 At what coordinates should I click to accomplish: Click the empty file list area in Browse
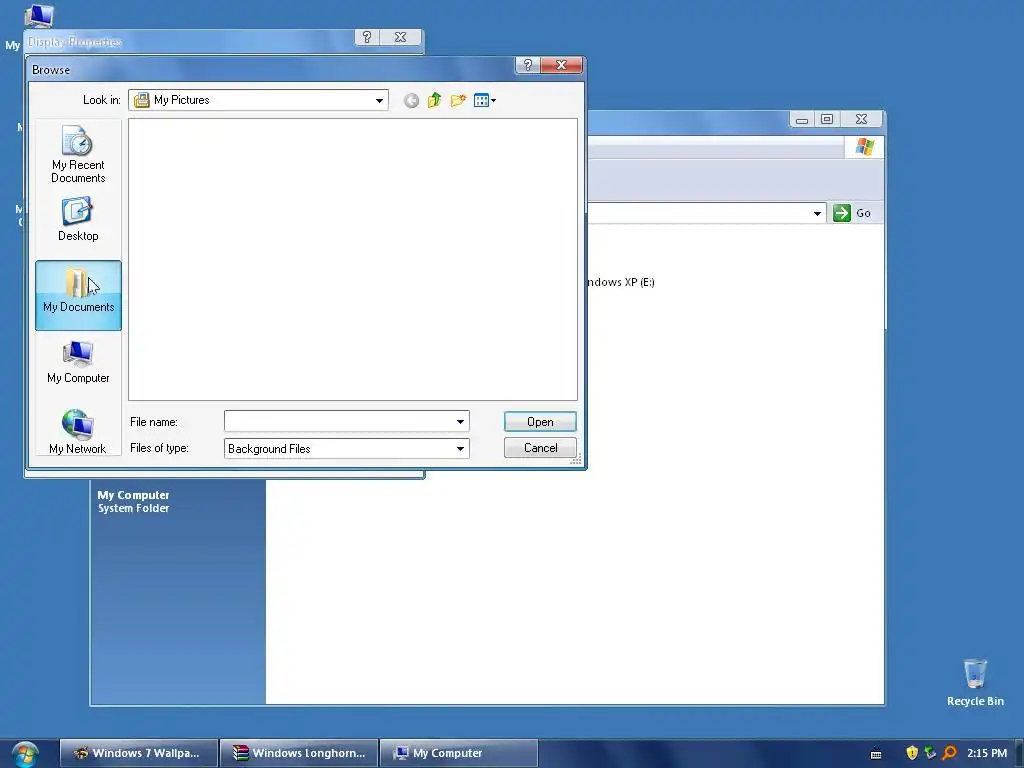click(x=353, y=259)
